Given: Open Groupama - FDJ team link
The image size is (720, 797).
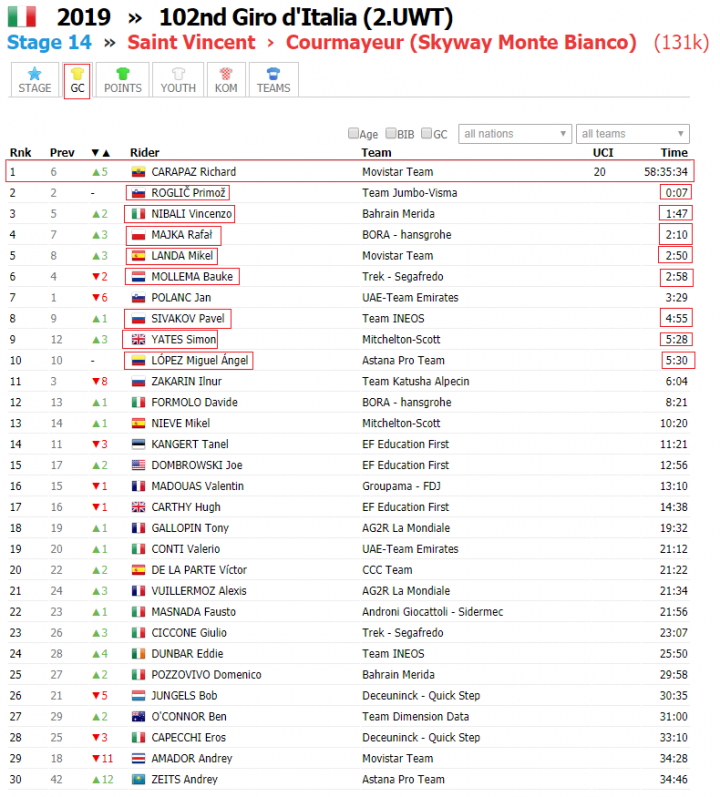Looking at the screenshot, I should pyautogui.click(x=401, y=486).
